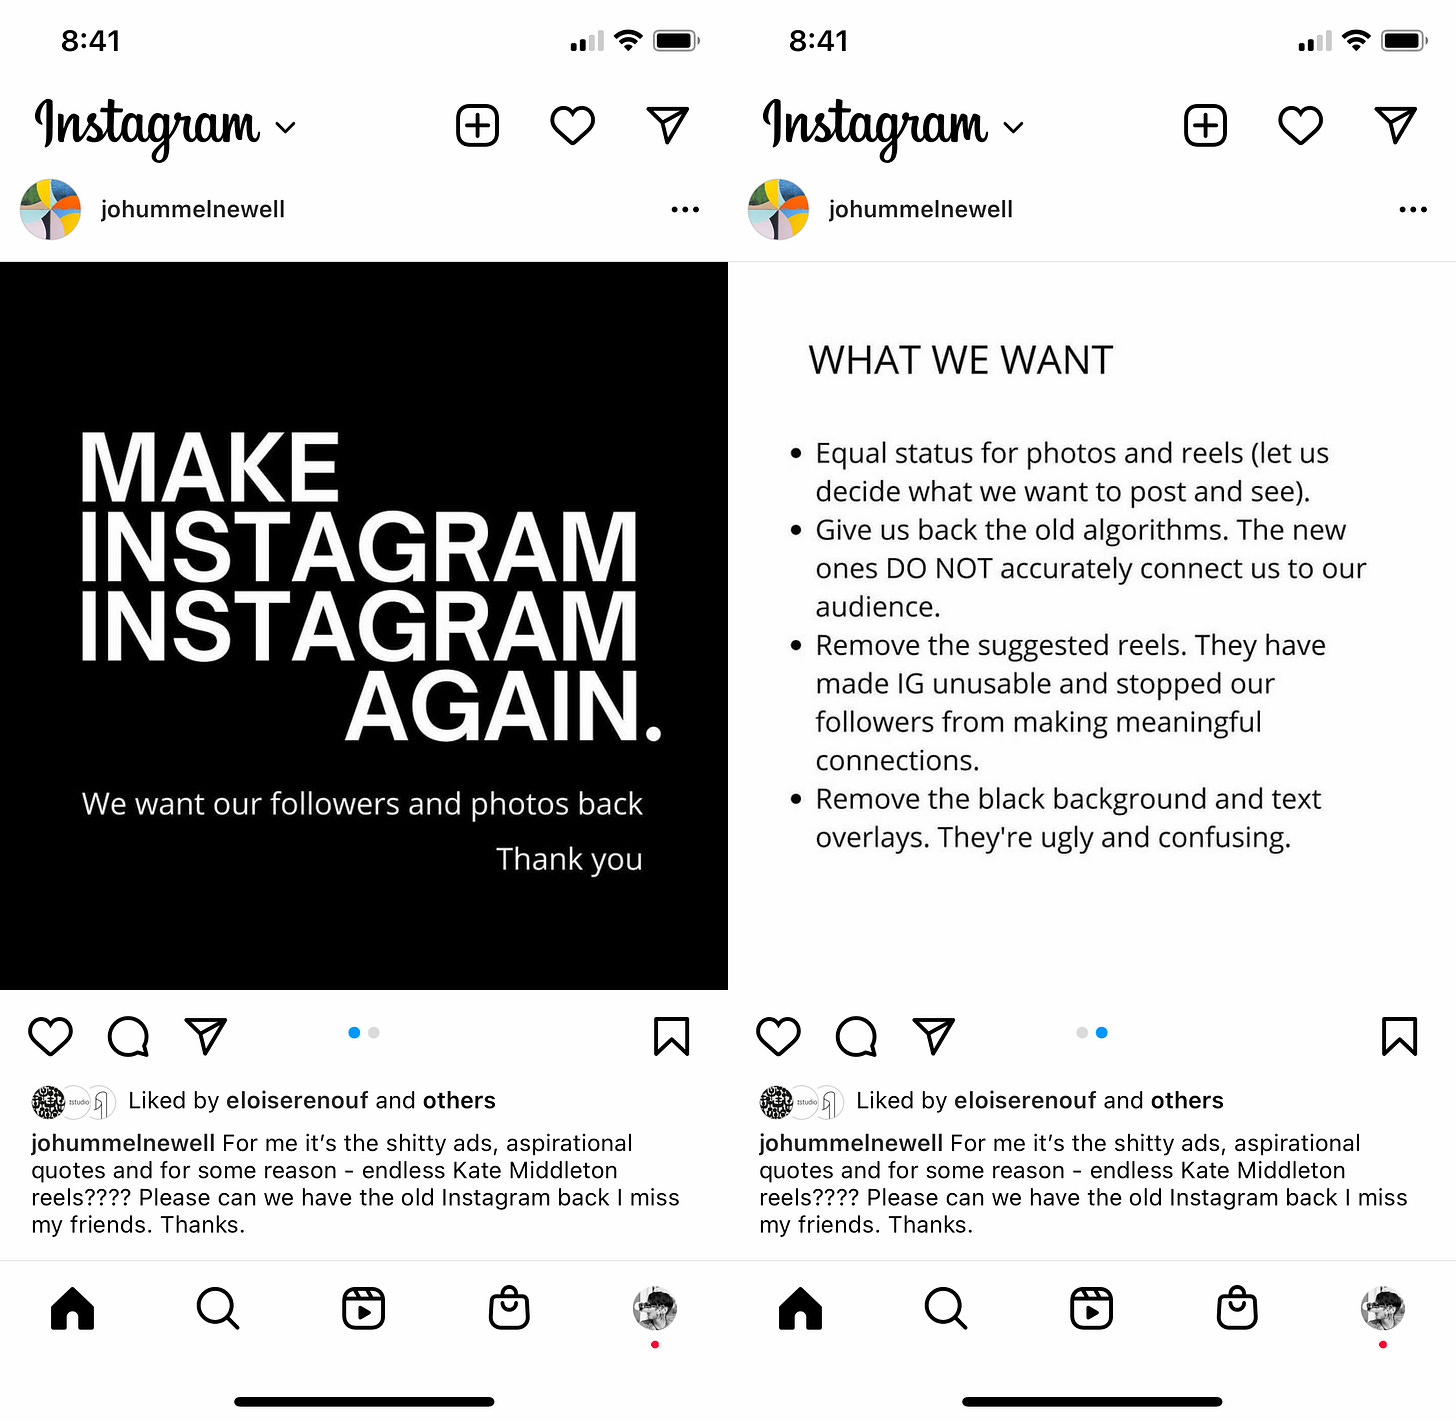Bookmark the What We Want post

pos(1399,1036)
